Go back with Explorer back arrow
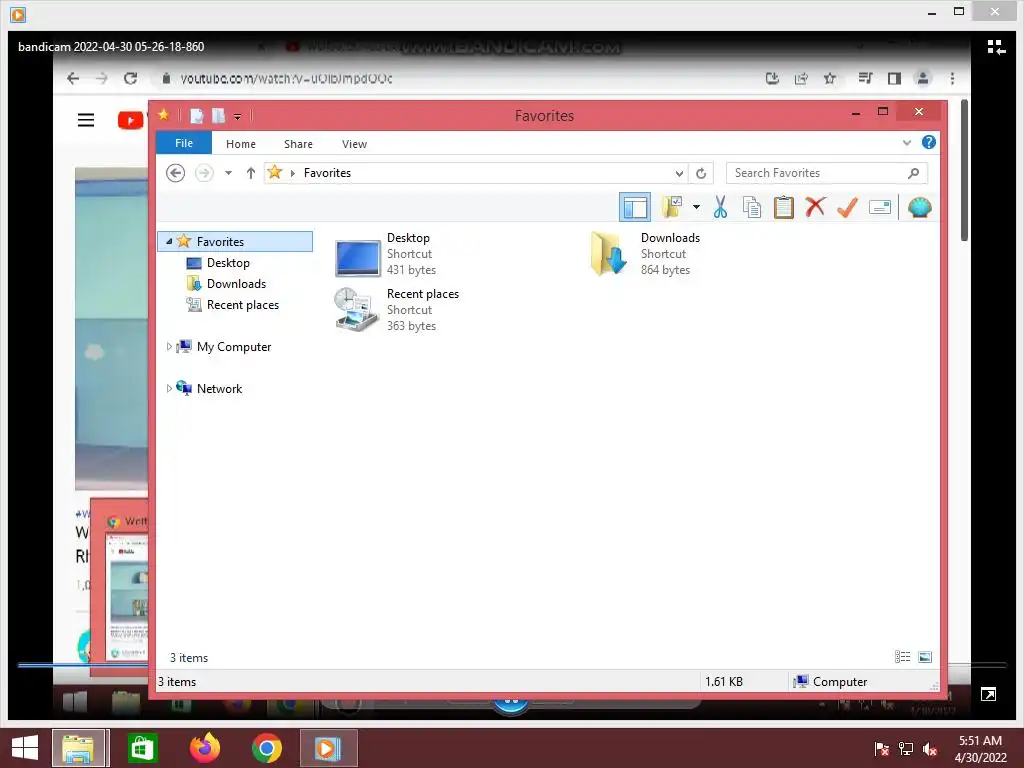 (x=175, y=173)
